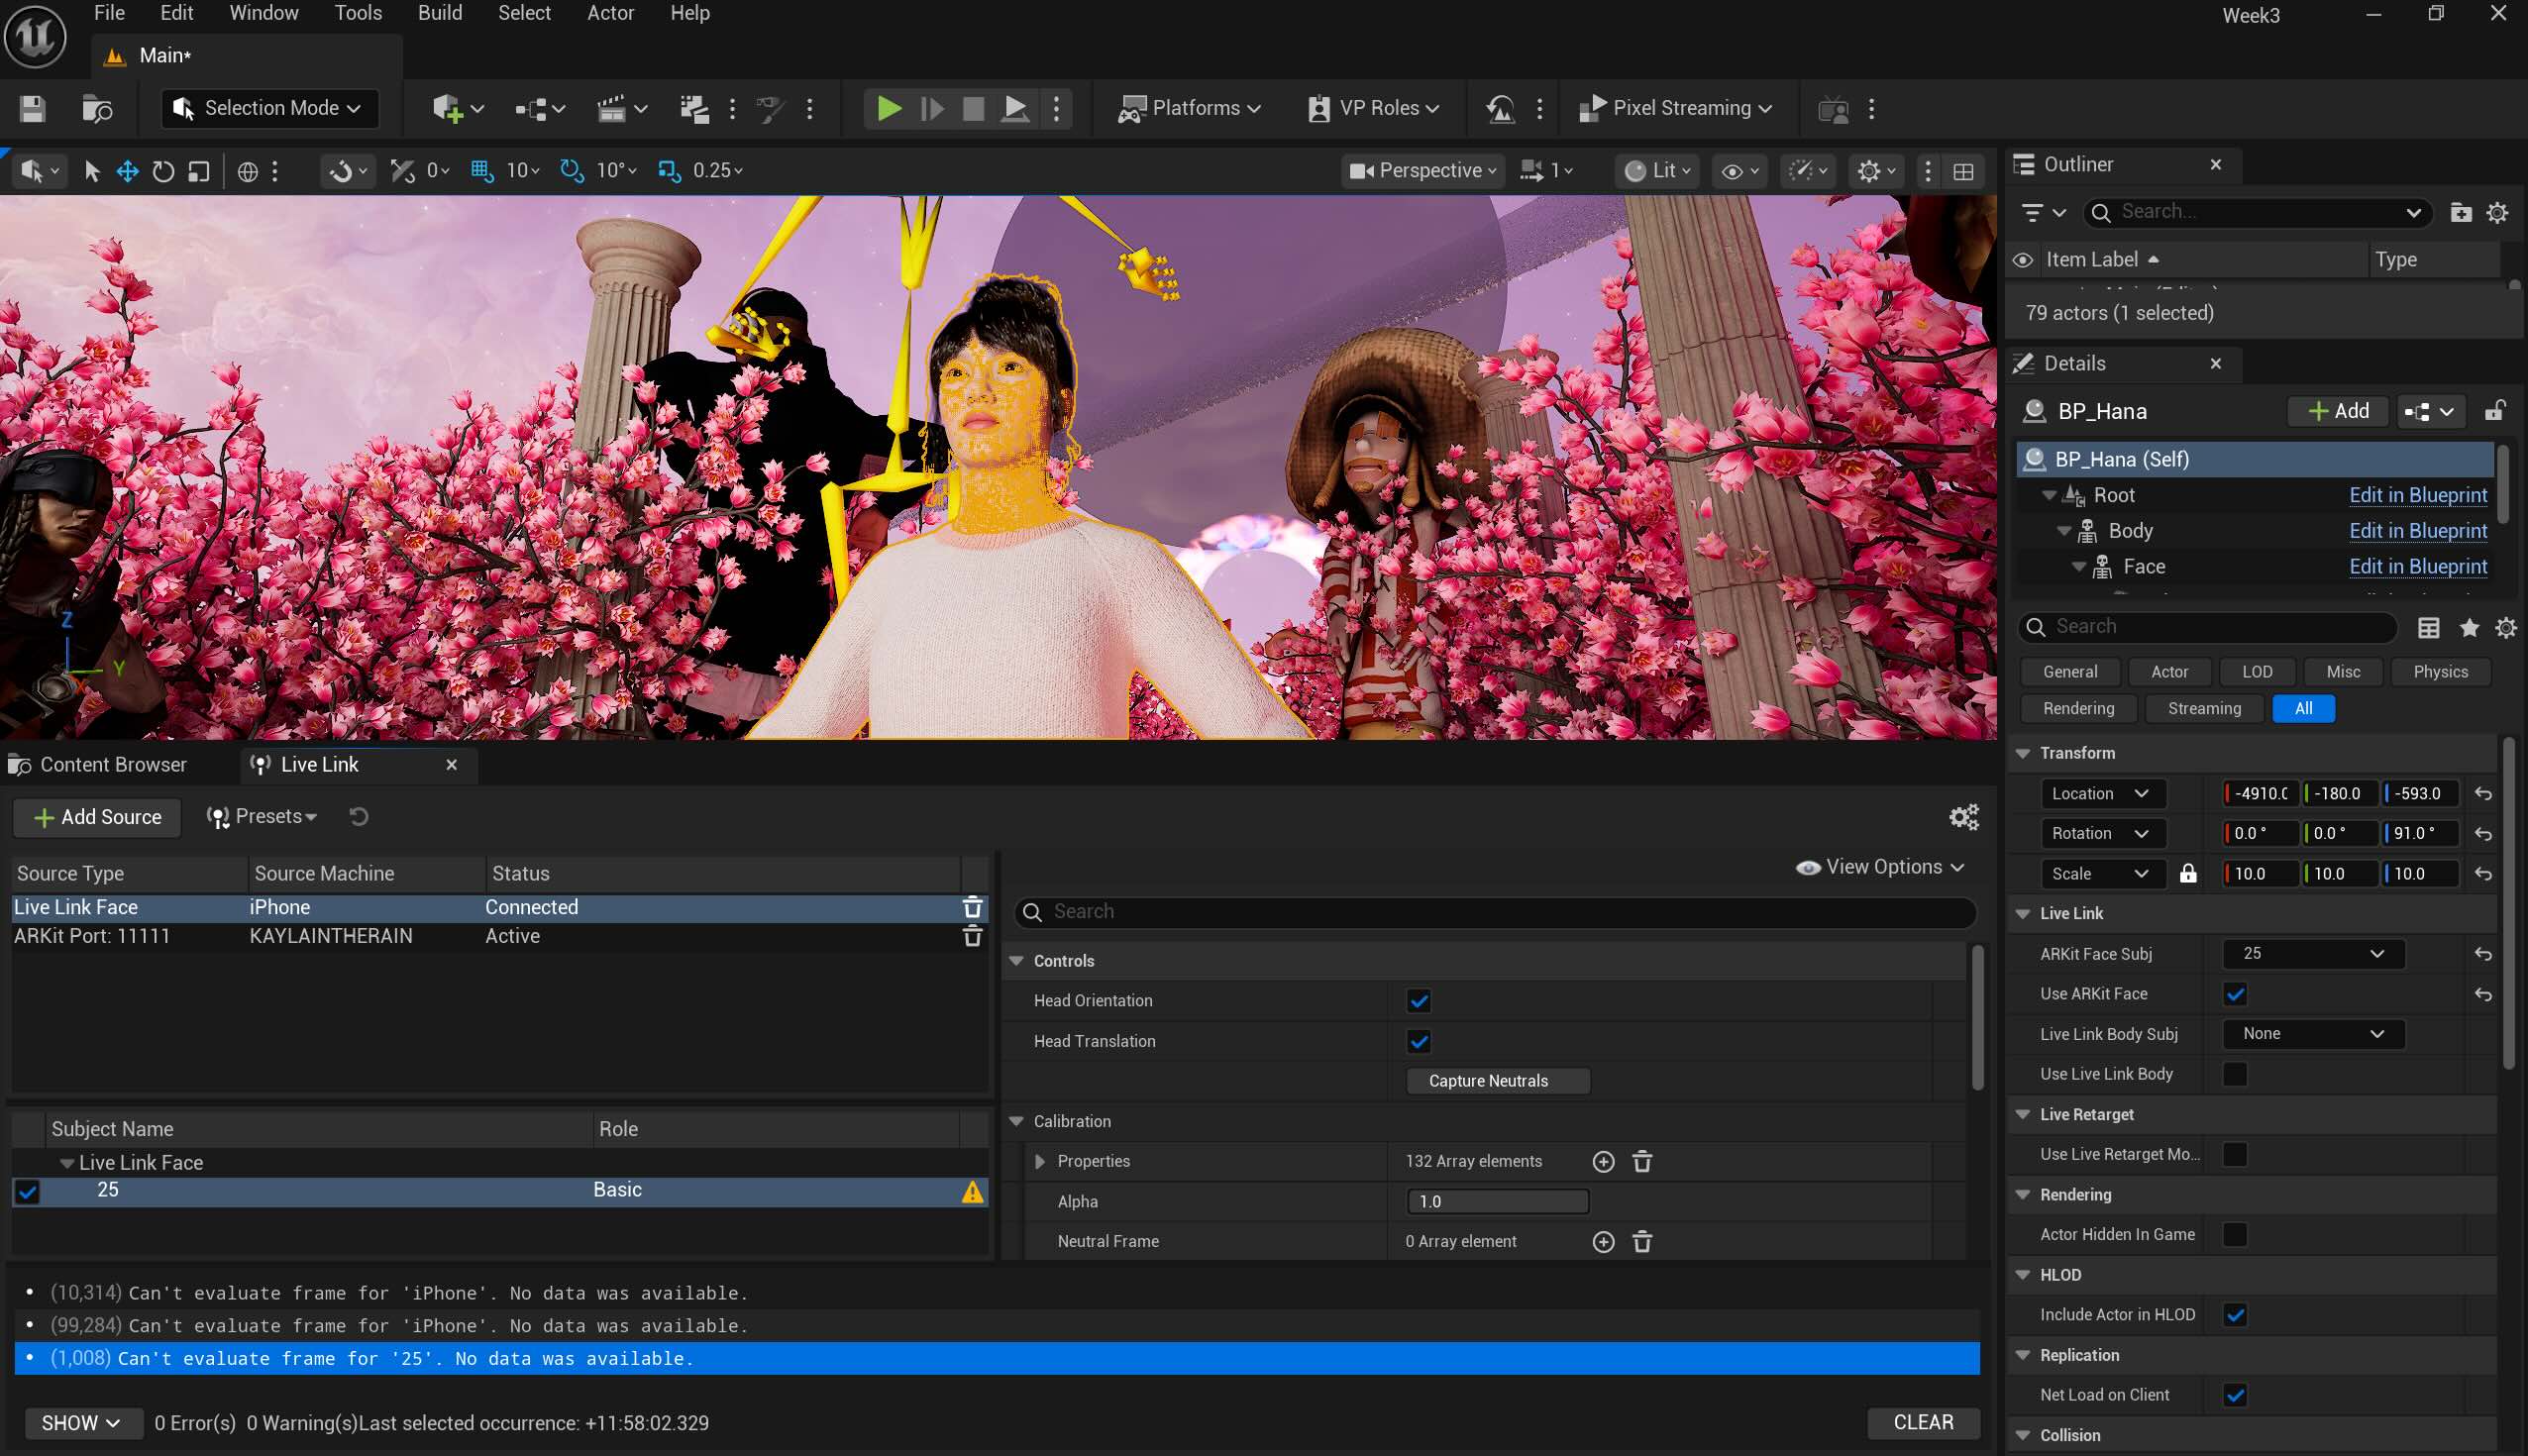Add element to Properties array
Screen dimensions: 2528x1456
pos(1603,1161)
